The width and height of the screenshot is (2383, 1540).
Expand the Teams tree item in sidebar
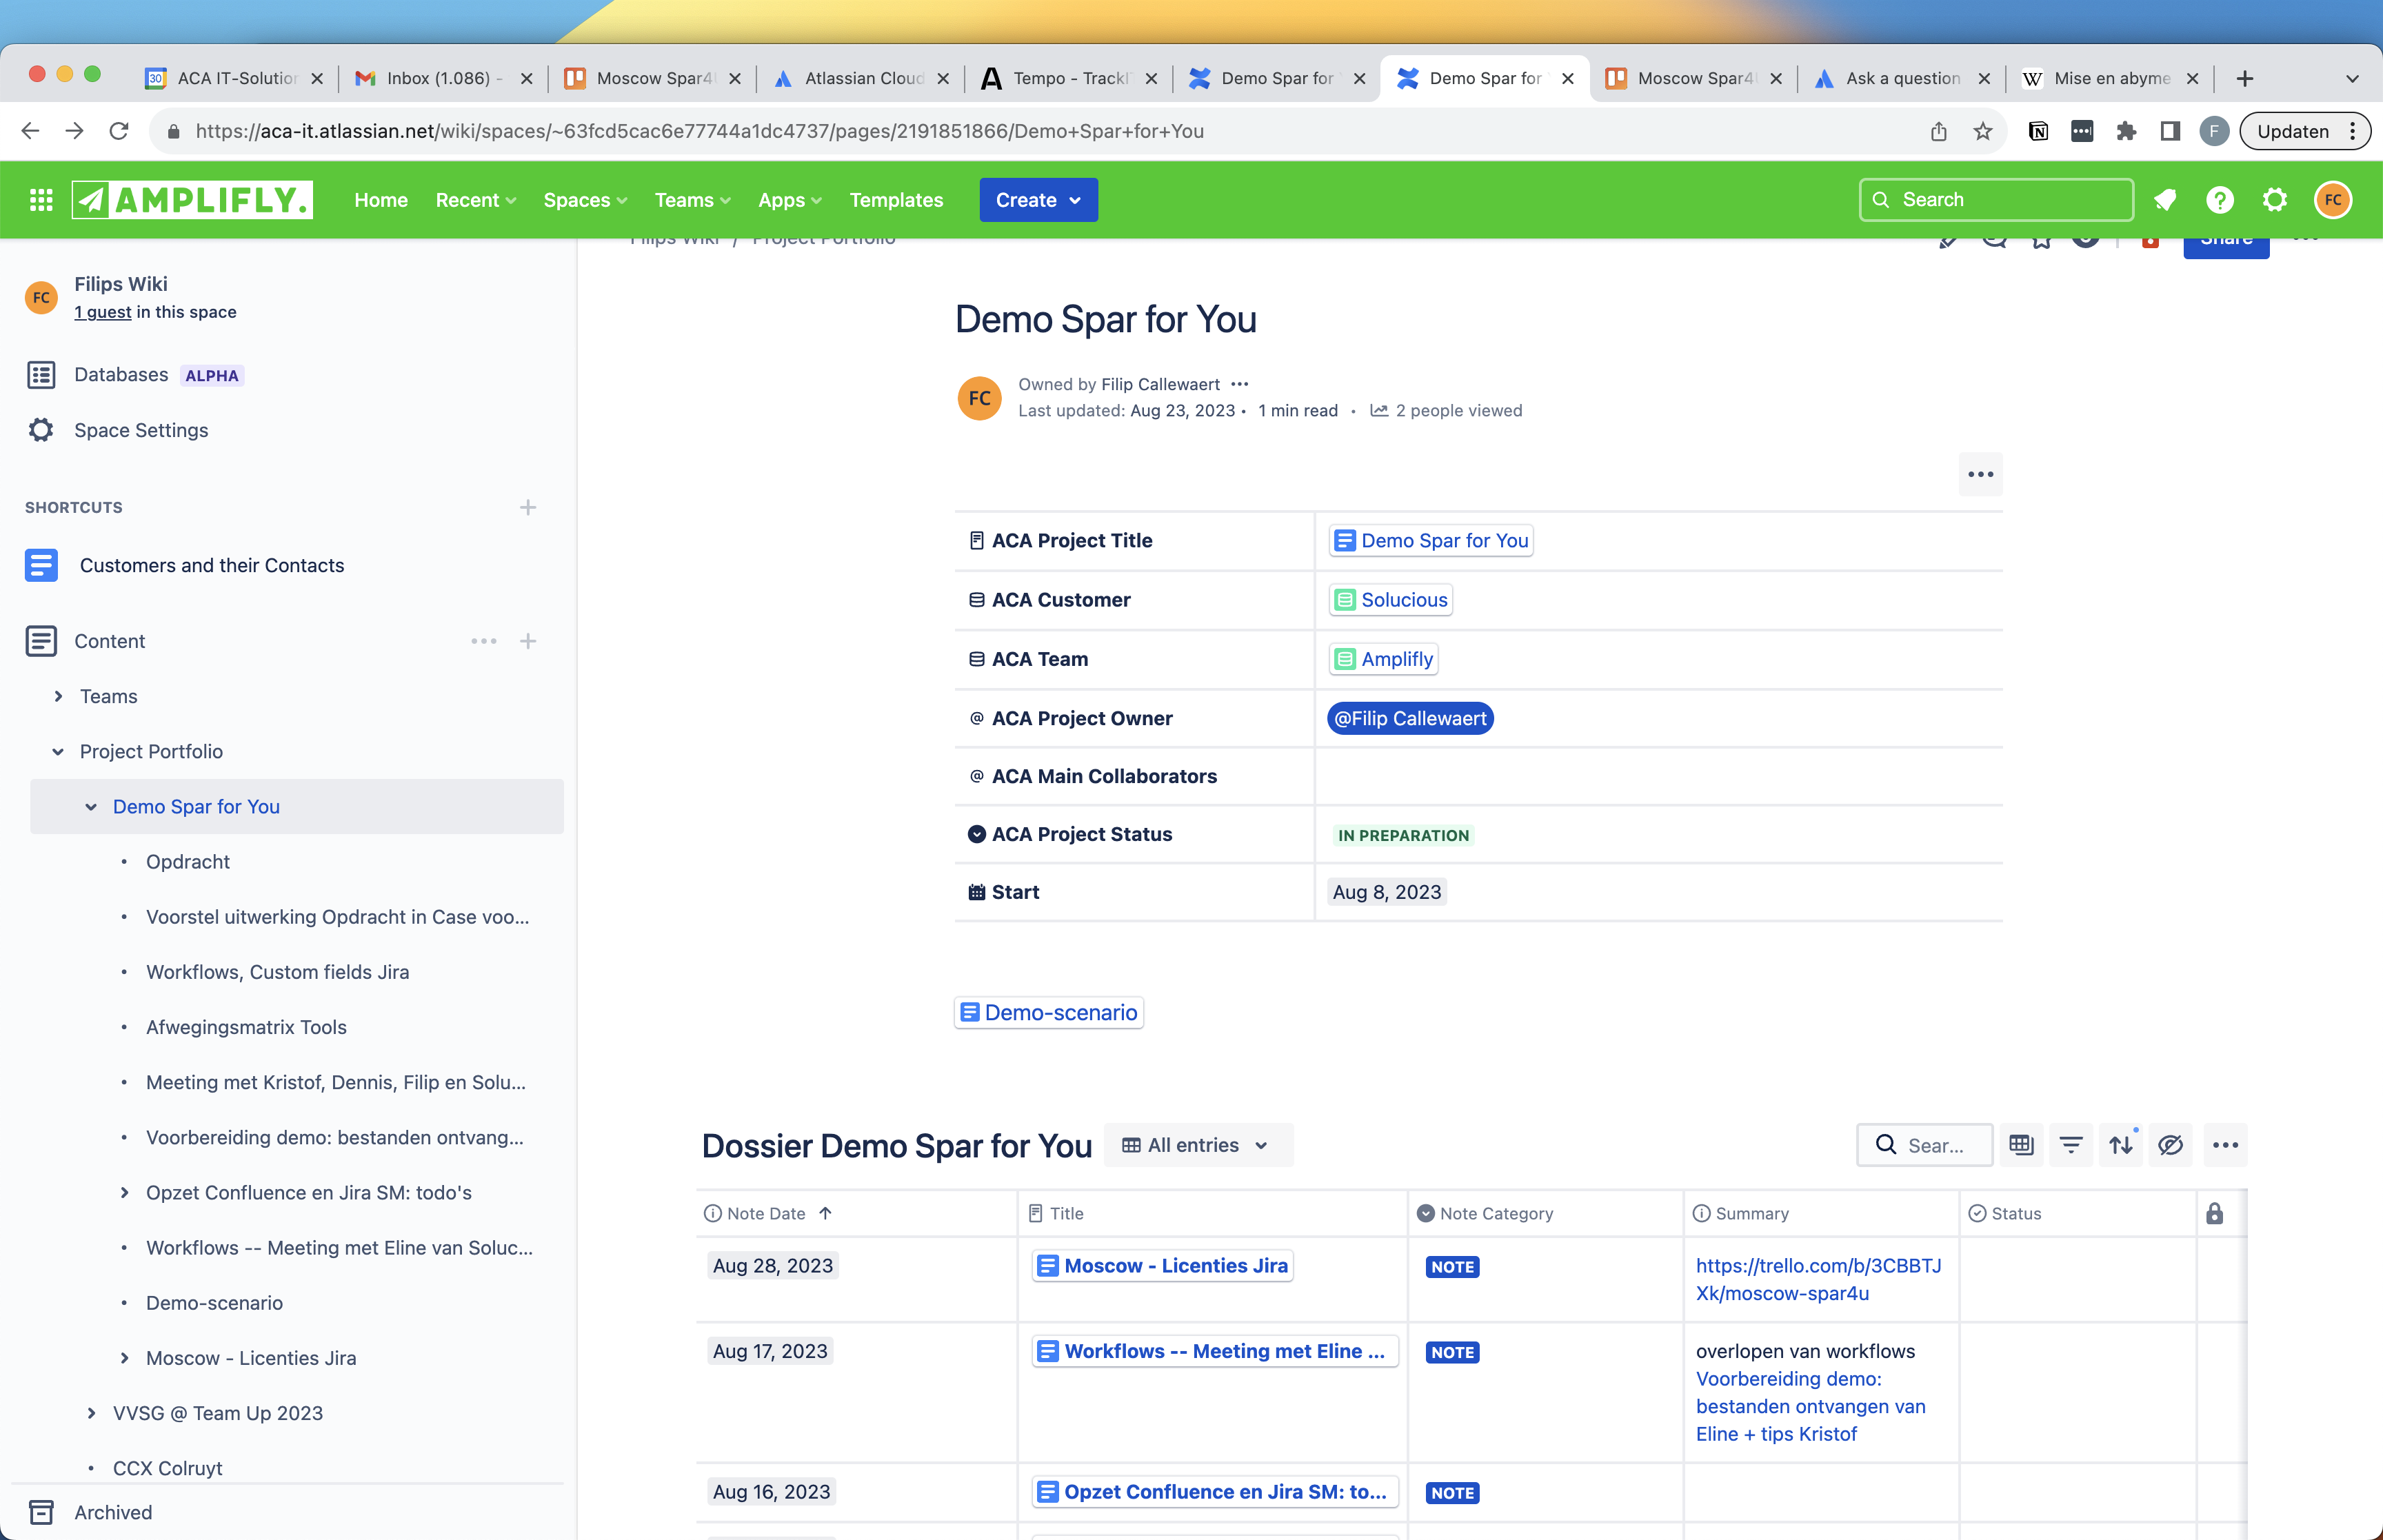click(58, 696)
